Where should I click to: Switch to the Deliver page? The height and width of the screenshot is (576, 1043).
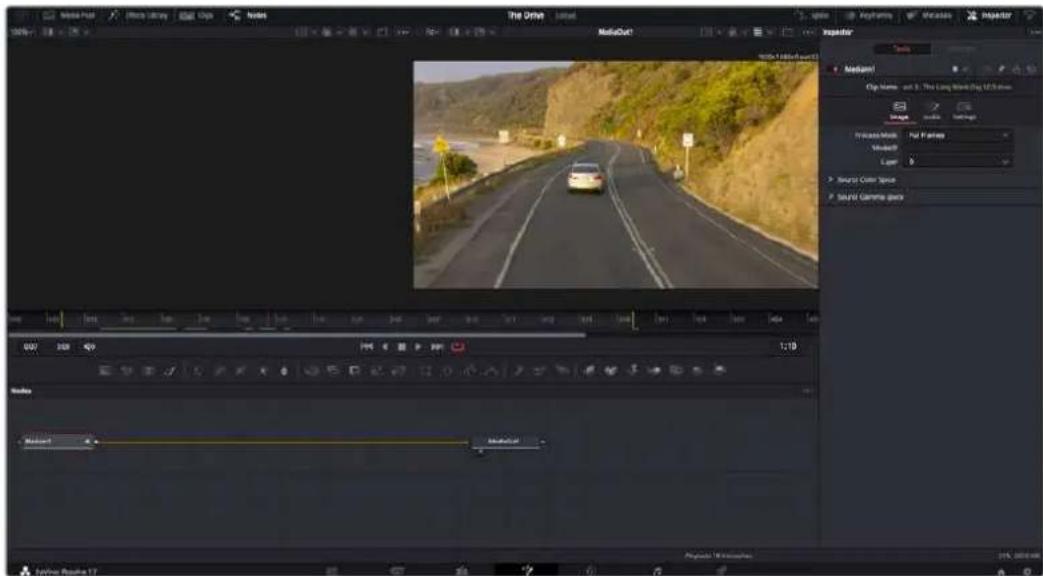pyautogui.click(x=720, y=570)
